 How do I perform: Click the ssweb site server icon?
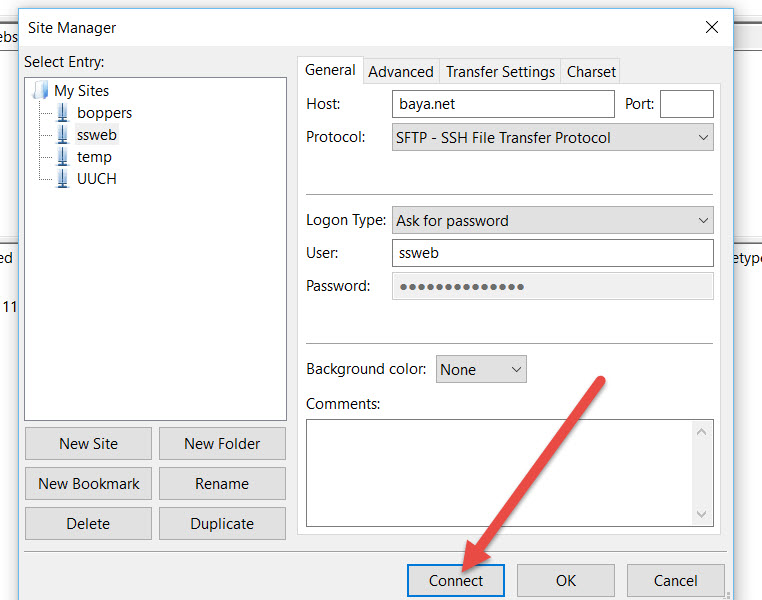point(62,135)
